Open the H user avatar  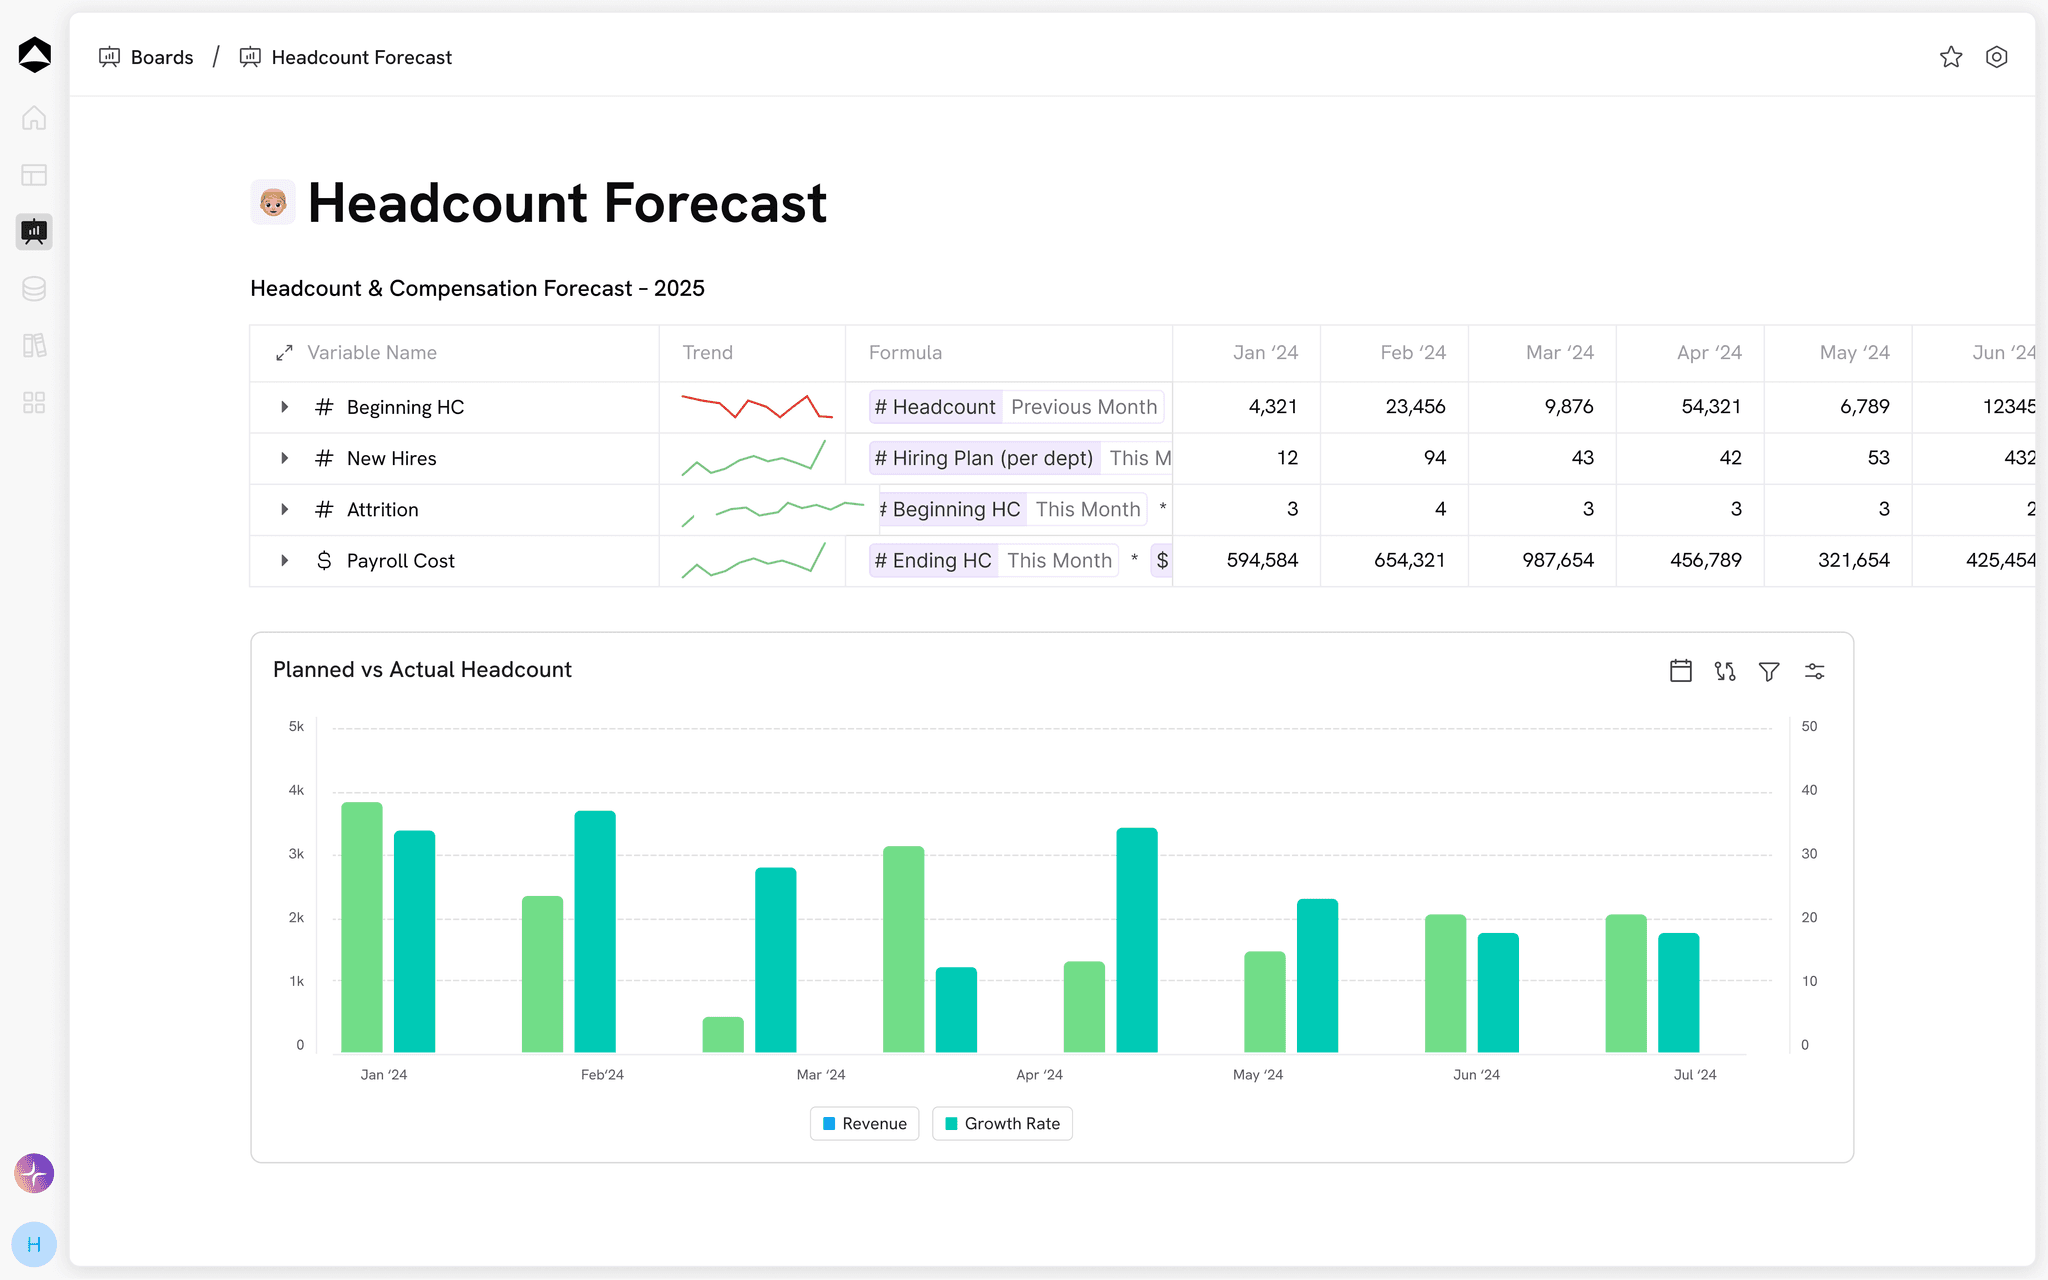(x=34, y=1245)
